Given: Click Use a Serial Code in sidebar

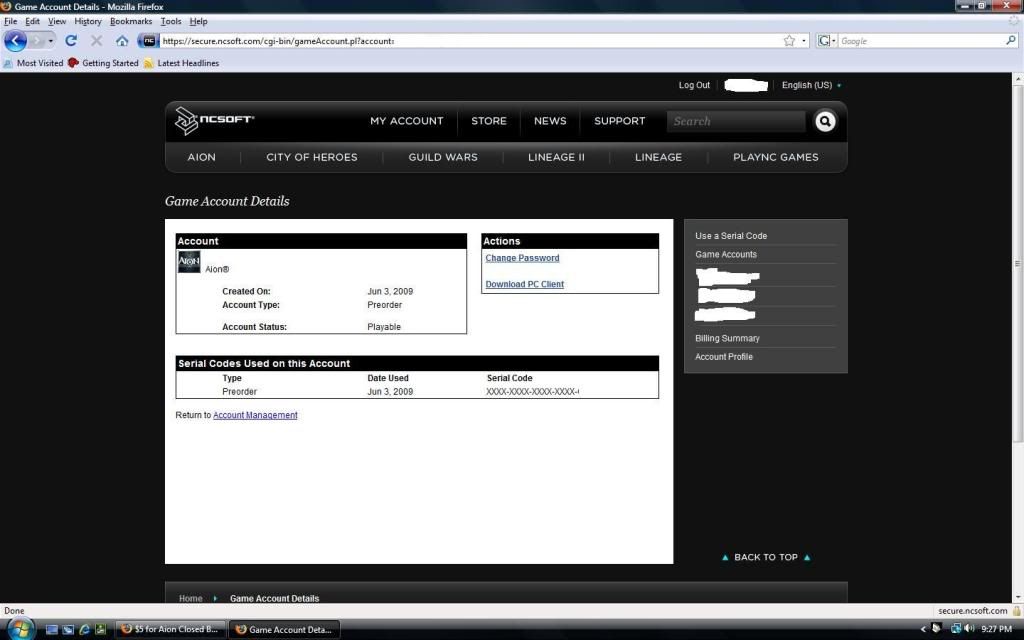Looking at the screenshot, I should pos(731,236).
